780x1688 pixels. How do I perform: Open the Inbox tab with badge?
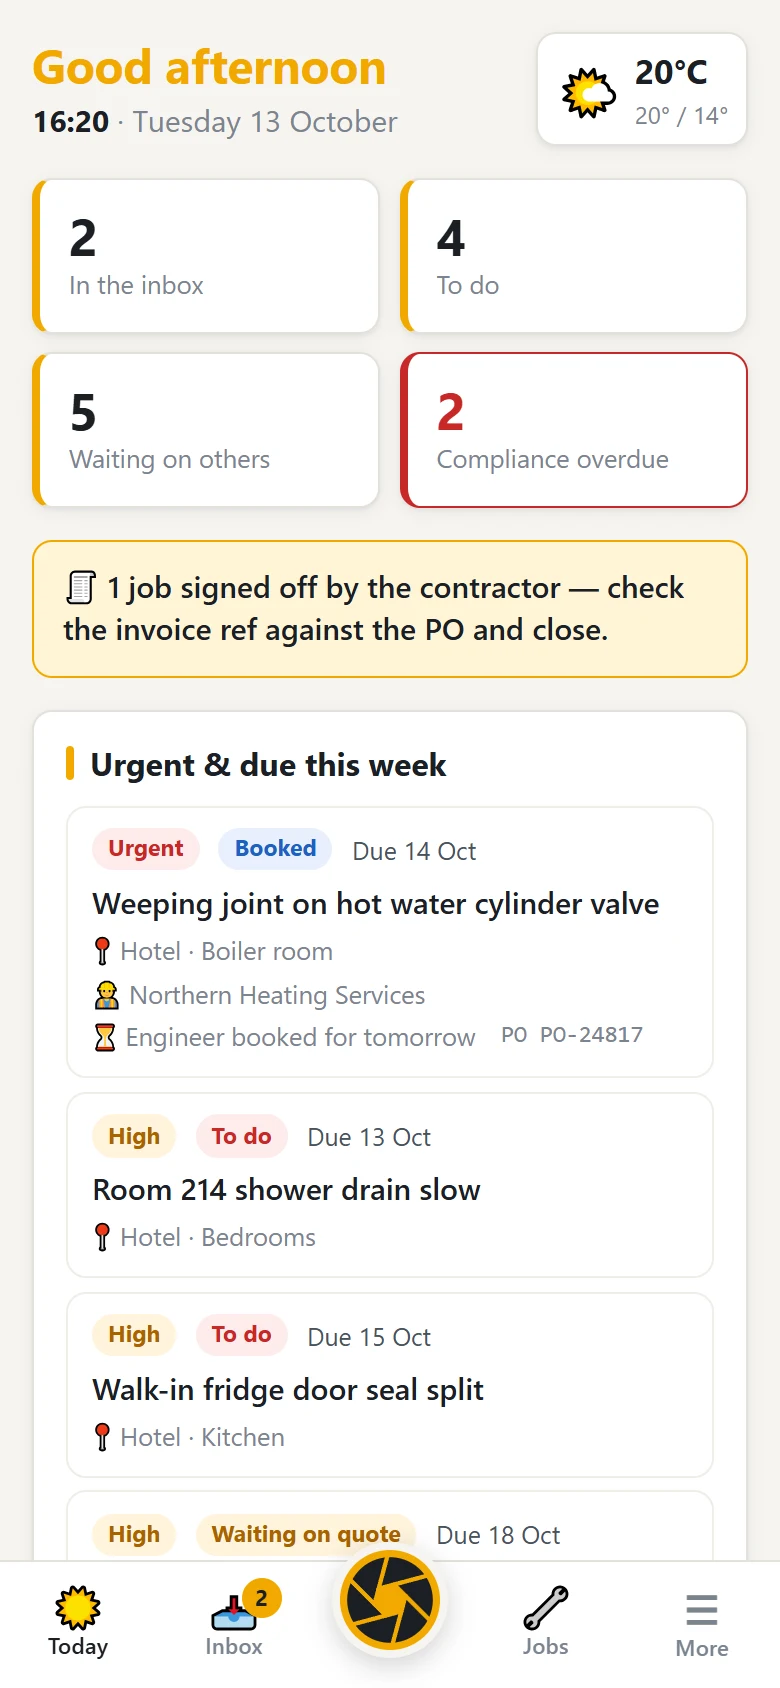coord(234,1620)
